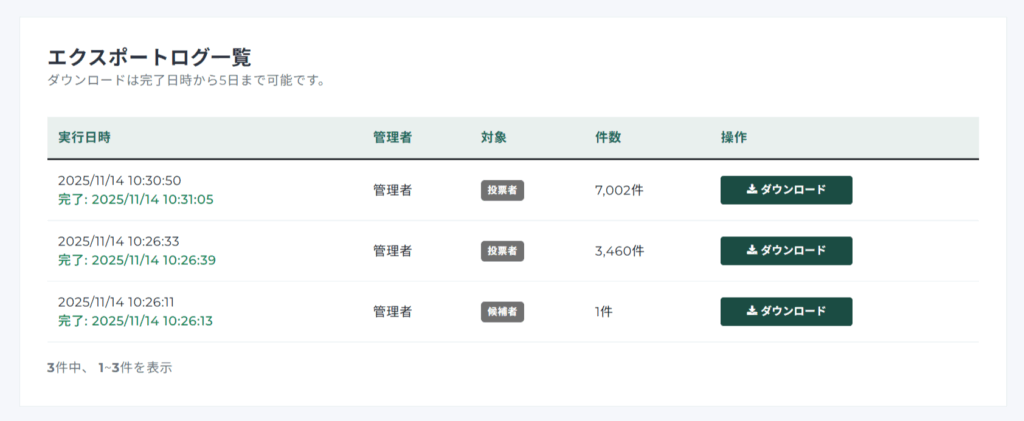The image size is (1024, 421).
Task: Click 投票者 badge in the 7,002件 row
Action: pos(502,190)
